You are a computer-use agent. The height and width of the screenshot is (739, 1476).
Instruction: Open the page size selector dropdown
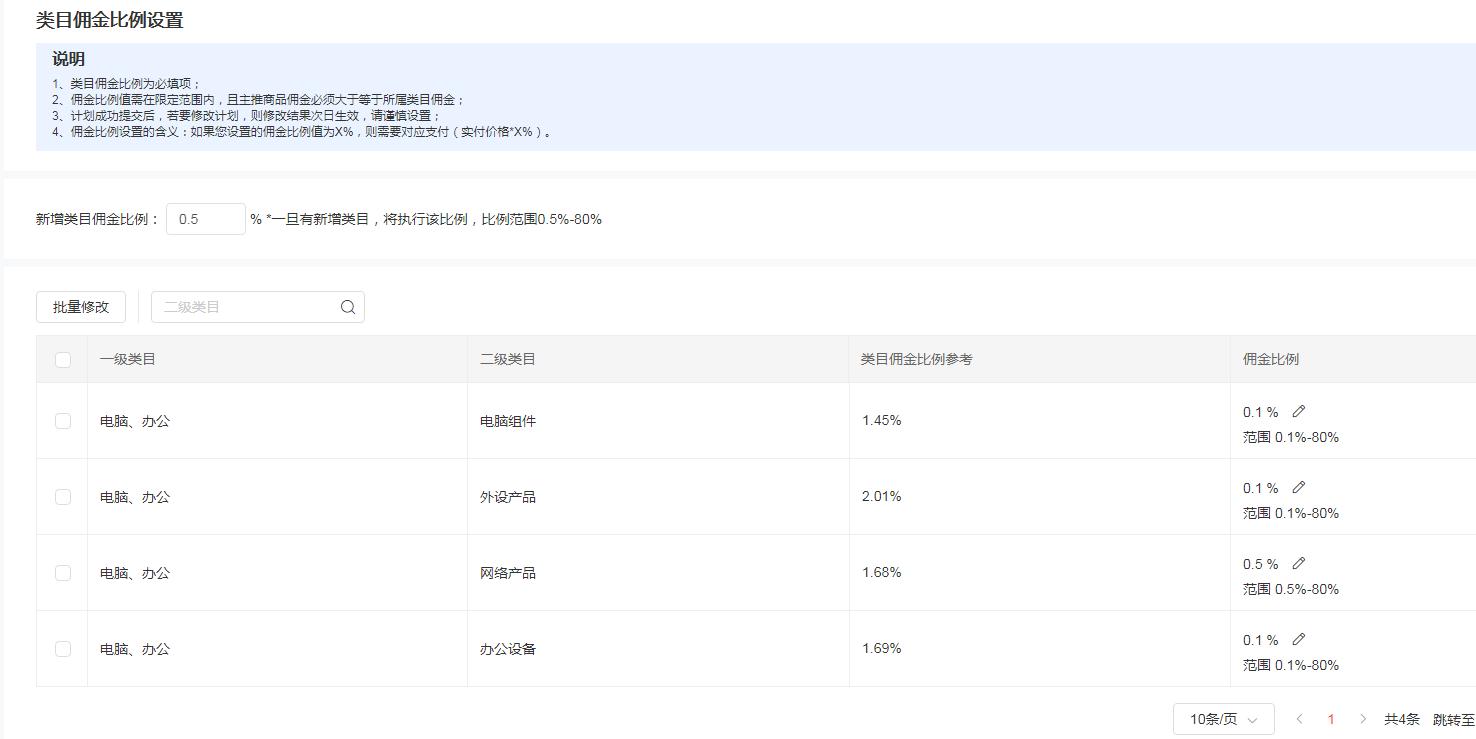tap(1222, 718)
